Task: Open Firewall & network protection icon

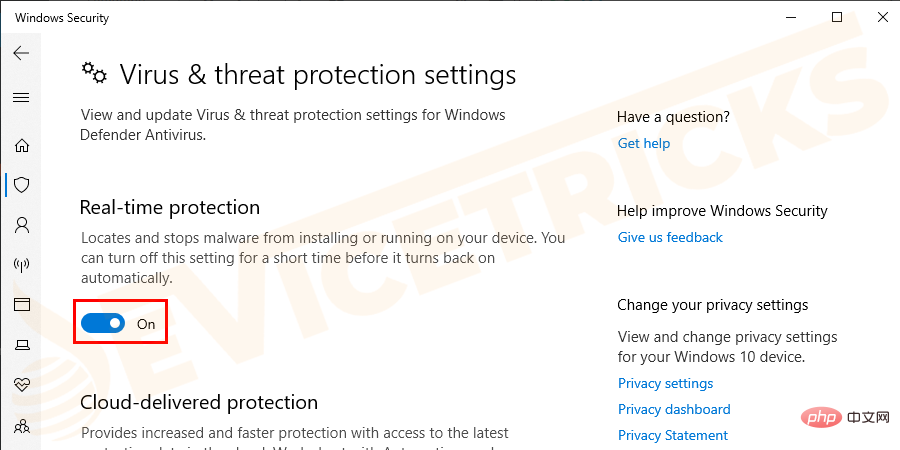Action: click(21, 265)
